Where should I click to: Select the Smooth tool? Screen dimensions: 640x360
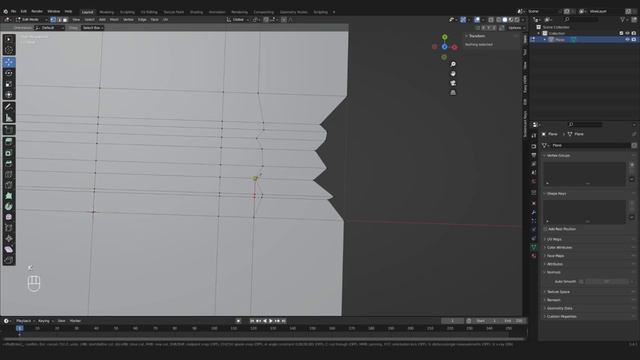9,217
